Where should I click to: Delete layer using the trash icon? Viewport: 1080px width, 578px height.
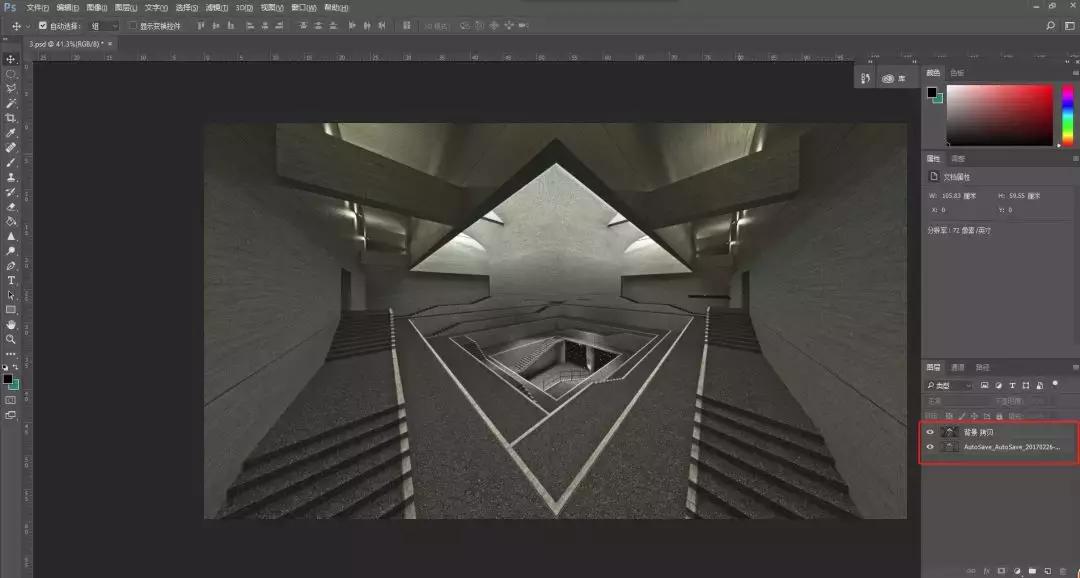click(x=1062, y=570)
